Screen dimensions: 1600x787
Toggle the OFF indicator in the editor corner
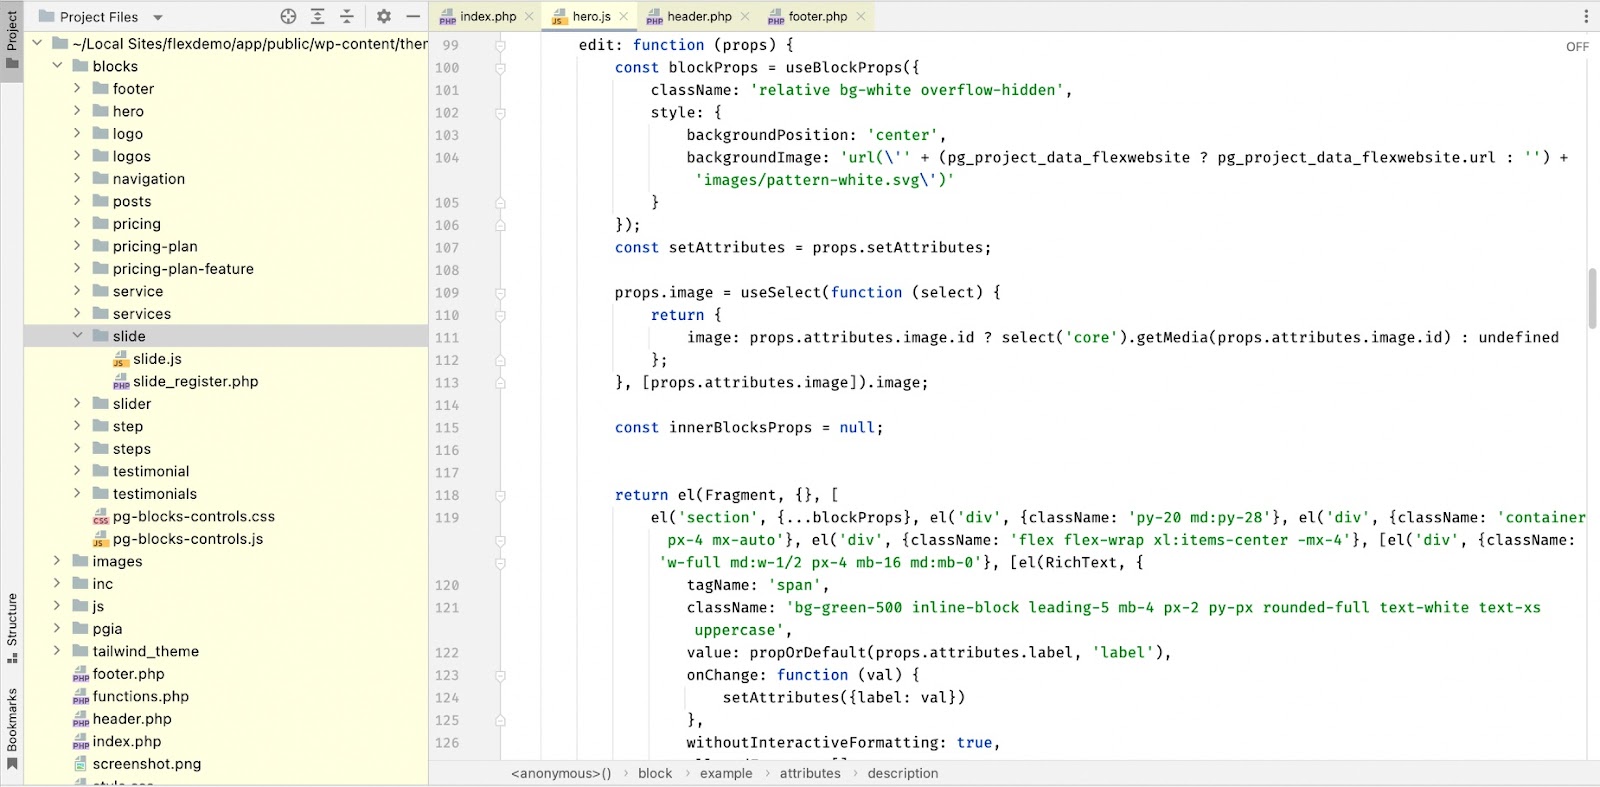coord(1577,47)
